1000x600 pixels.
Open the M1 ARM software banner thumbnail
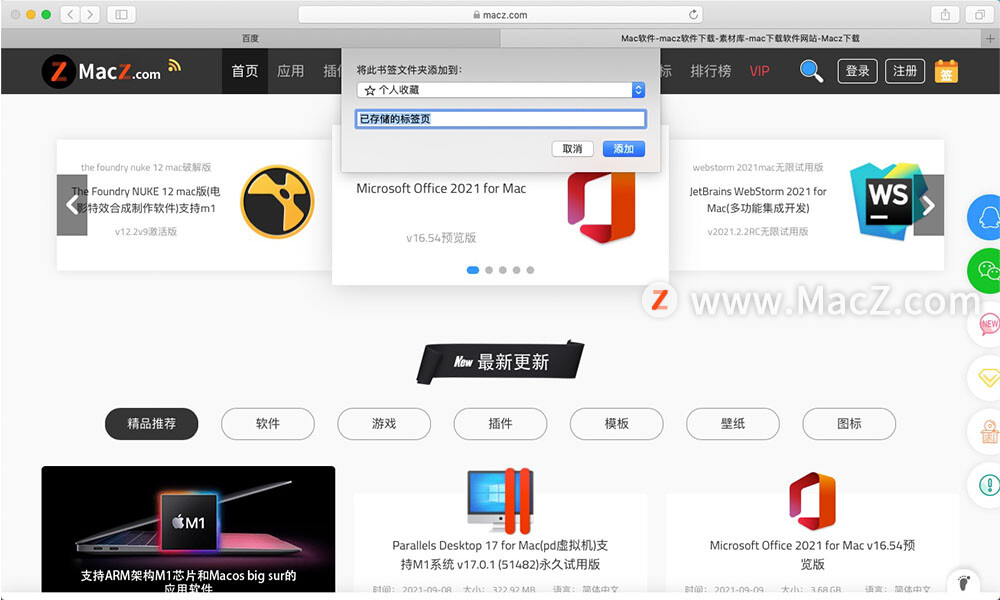coord(188,529)
